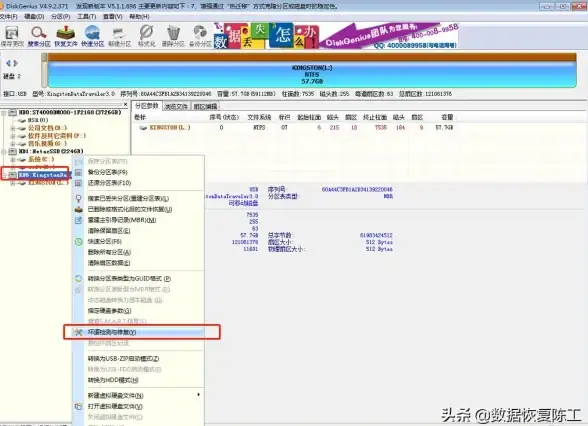Go to previous disk with left arrow
This screenshot has height=426, width=588.
8,63
